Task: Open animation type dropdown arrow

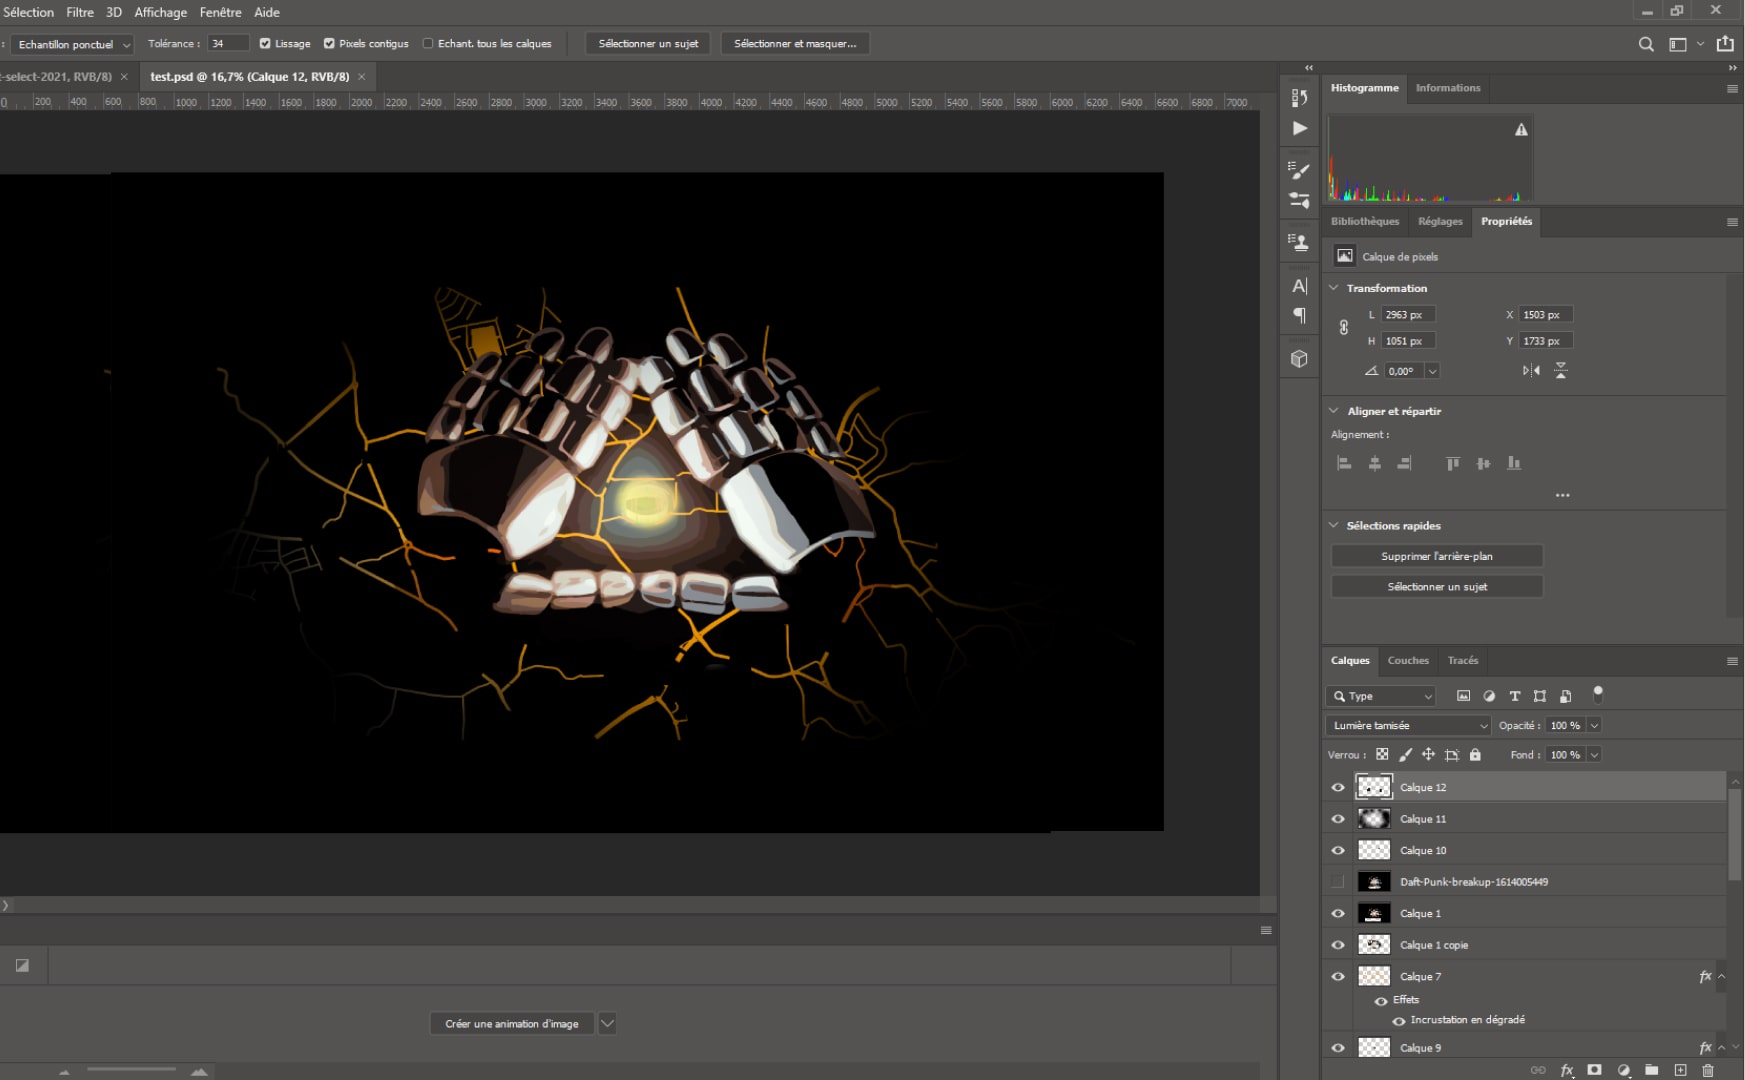Action: (x=607, y=1023)
